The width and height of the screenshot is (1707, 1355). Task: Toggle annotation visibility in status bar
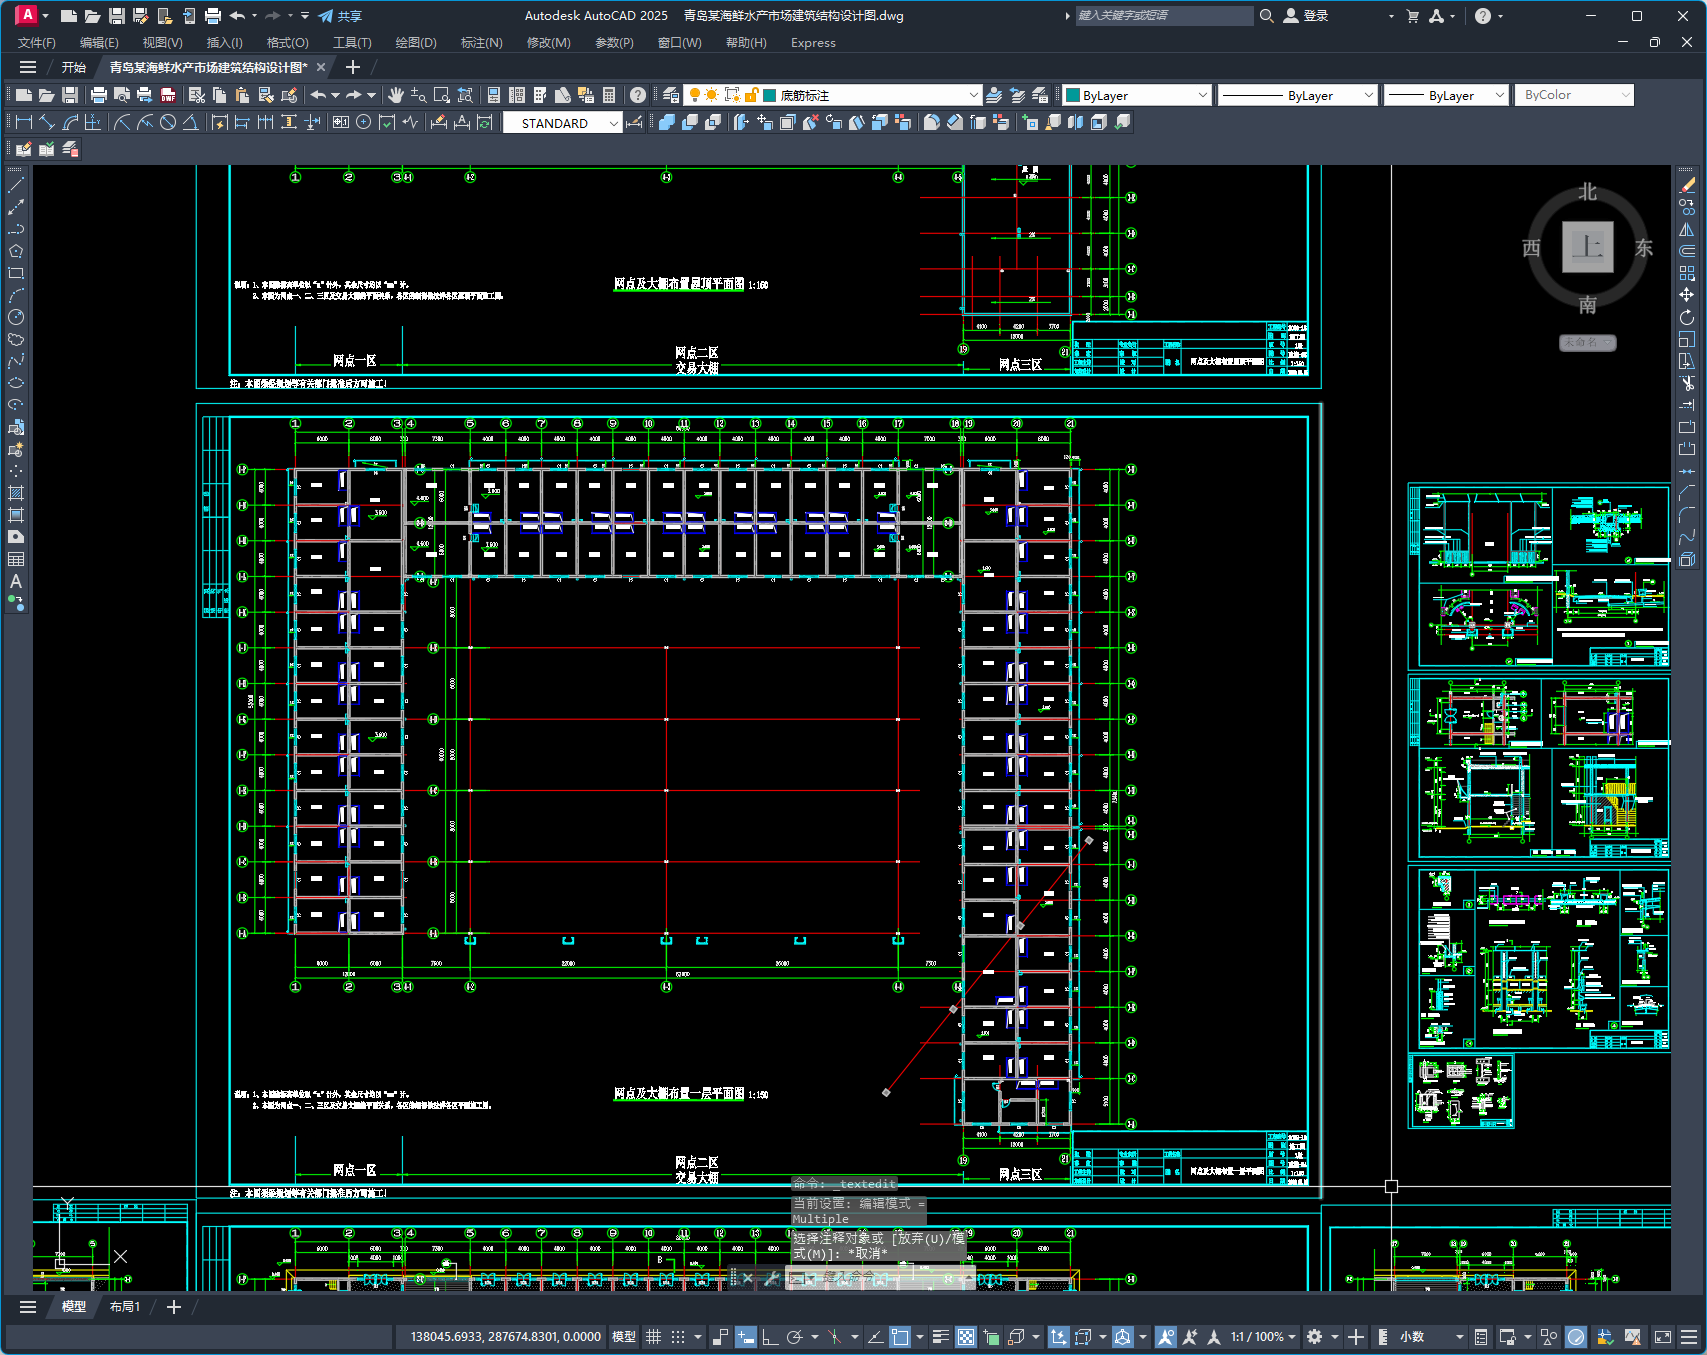[x=1166, y=1337]
